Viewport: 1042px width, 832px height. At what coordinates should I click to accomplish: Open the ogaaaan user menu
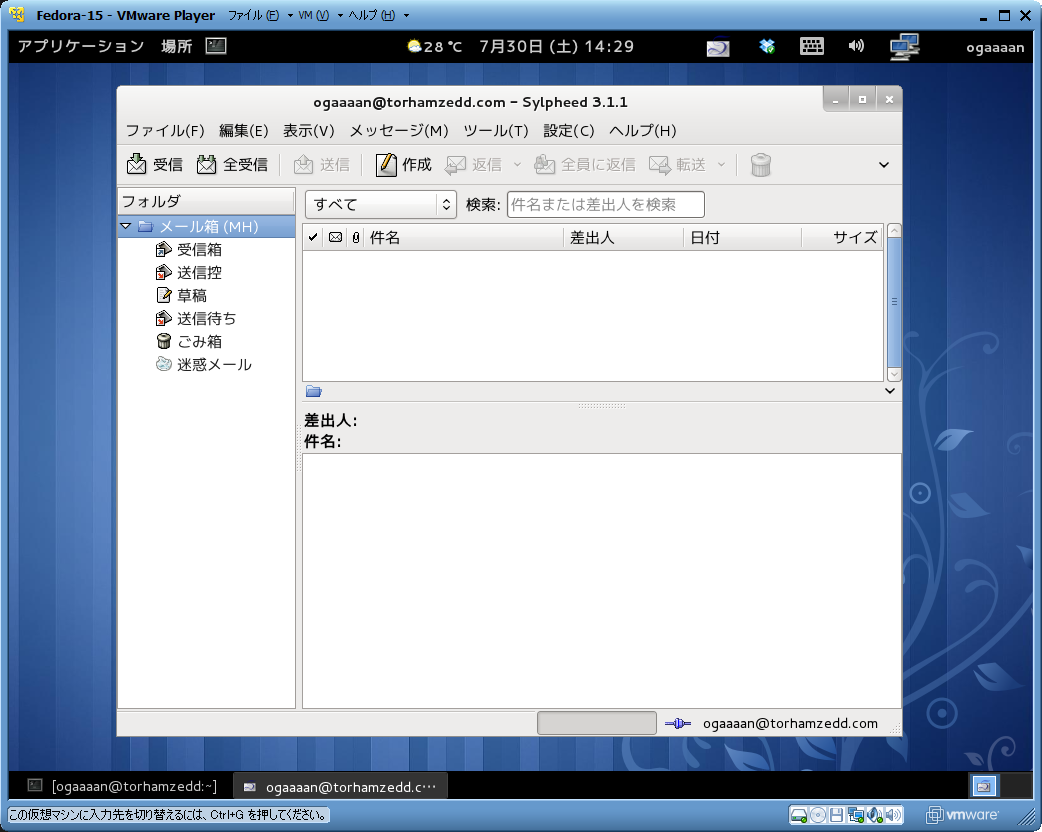pyautogui.click(x=995, y=47)
